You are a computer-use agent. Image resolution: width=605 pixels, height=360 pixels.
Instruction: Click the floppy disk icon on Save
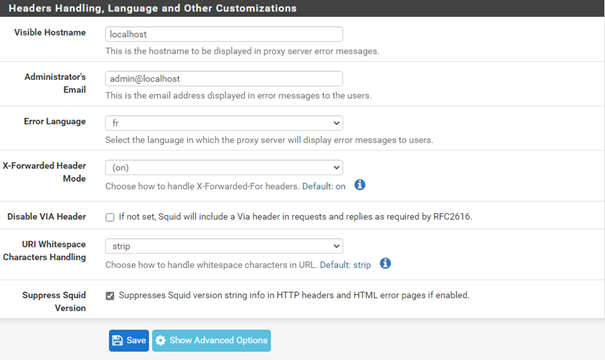tap(117, 340)
